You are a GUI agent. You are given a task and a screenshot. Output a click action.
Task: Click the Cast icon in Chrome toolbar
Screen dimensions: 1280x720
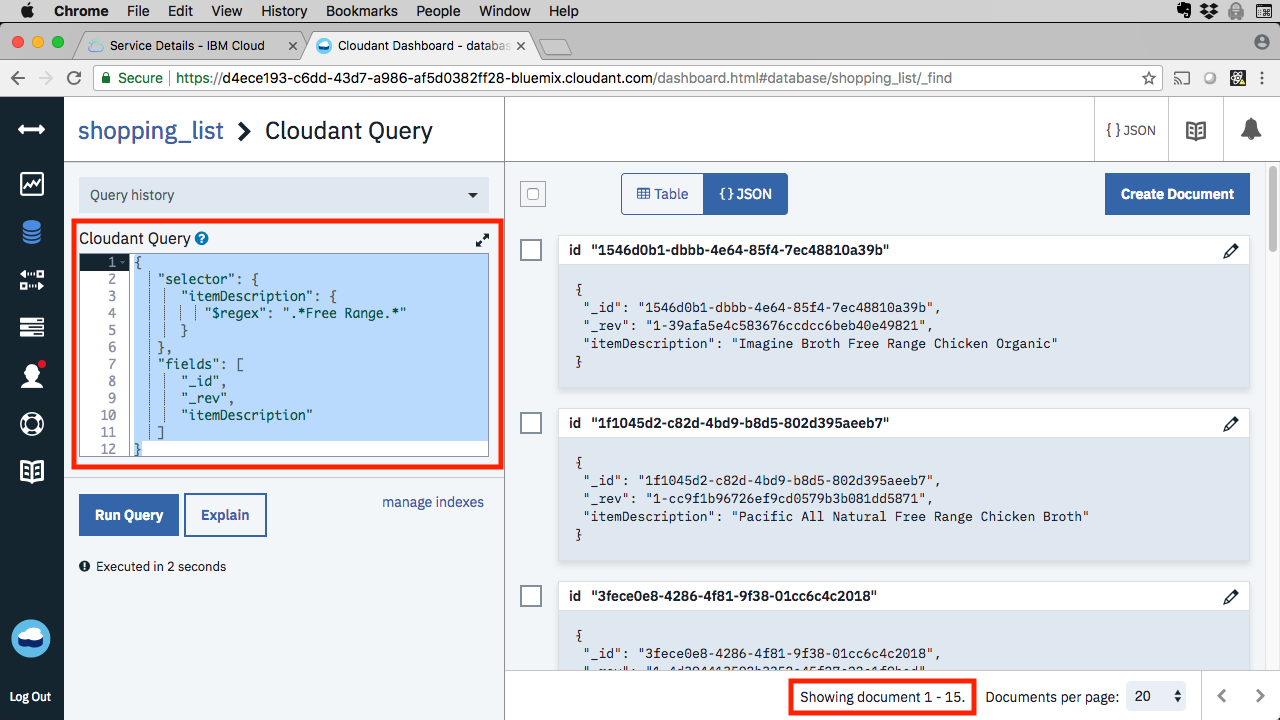pyautogui.click(x=1182, y=78)
